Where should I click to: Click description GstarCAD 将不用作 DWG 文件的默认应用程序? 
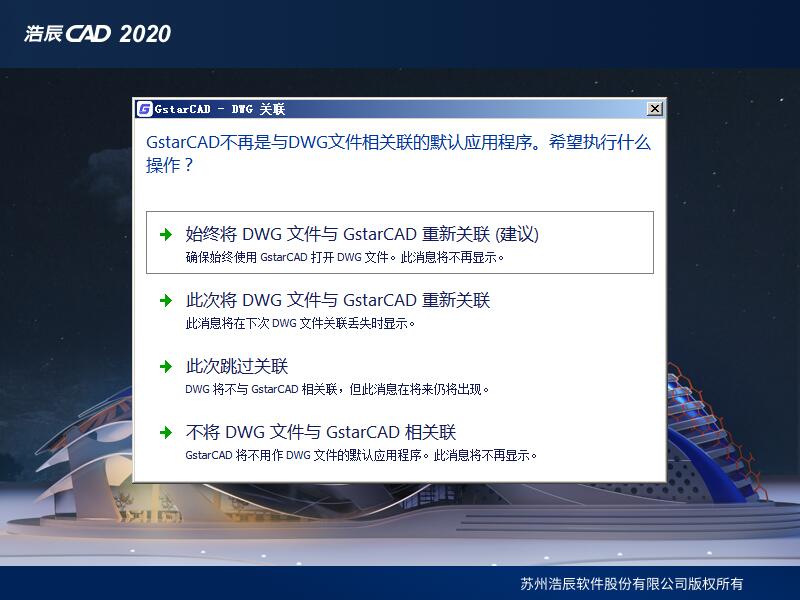point(361,455)
